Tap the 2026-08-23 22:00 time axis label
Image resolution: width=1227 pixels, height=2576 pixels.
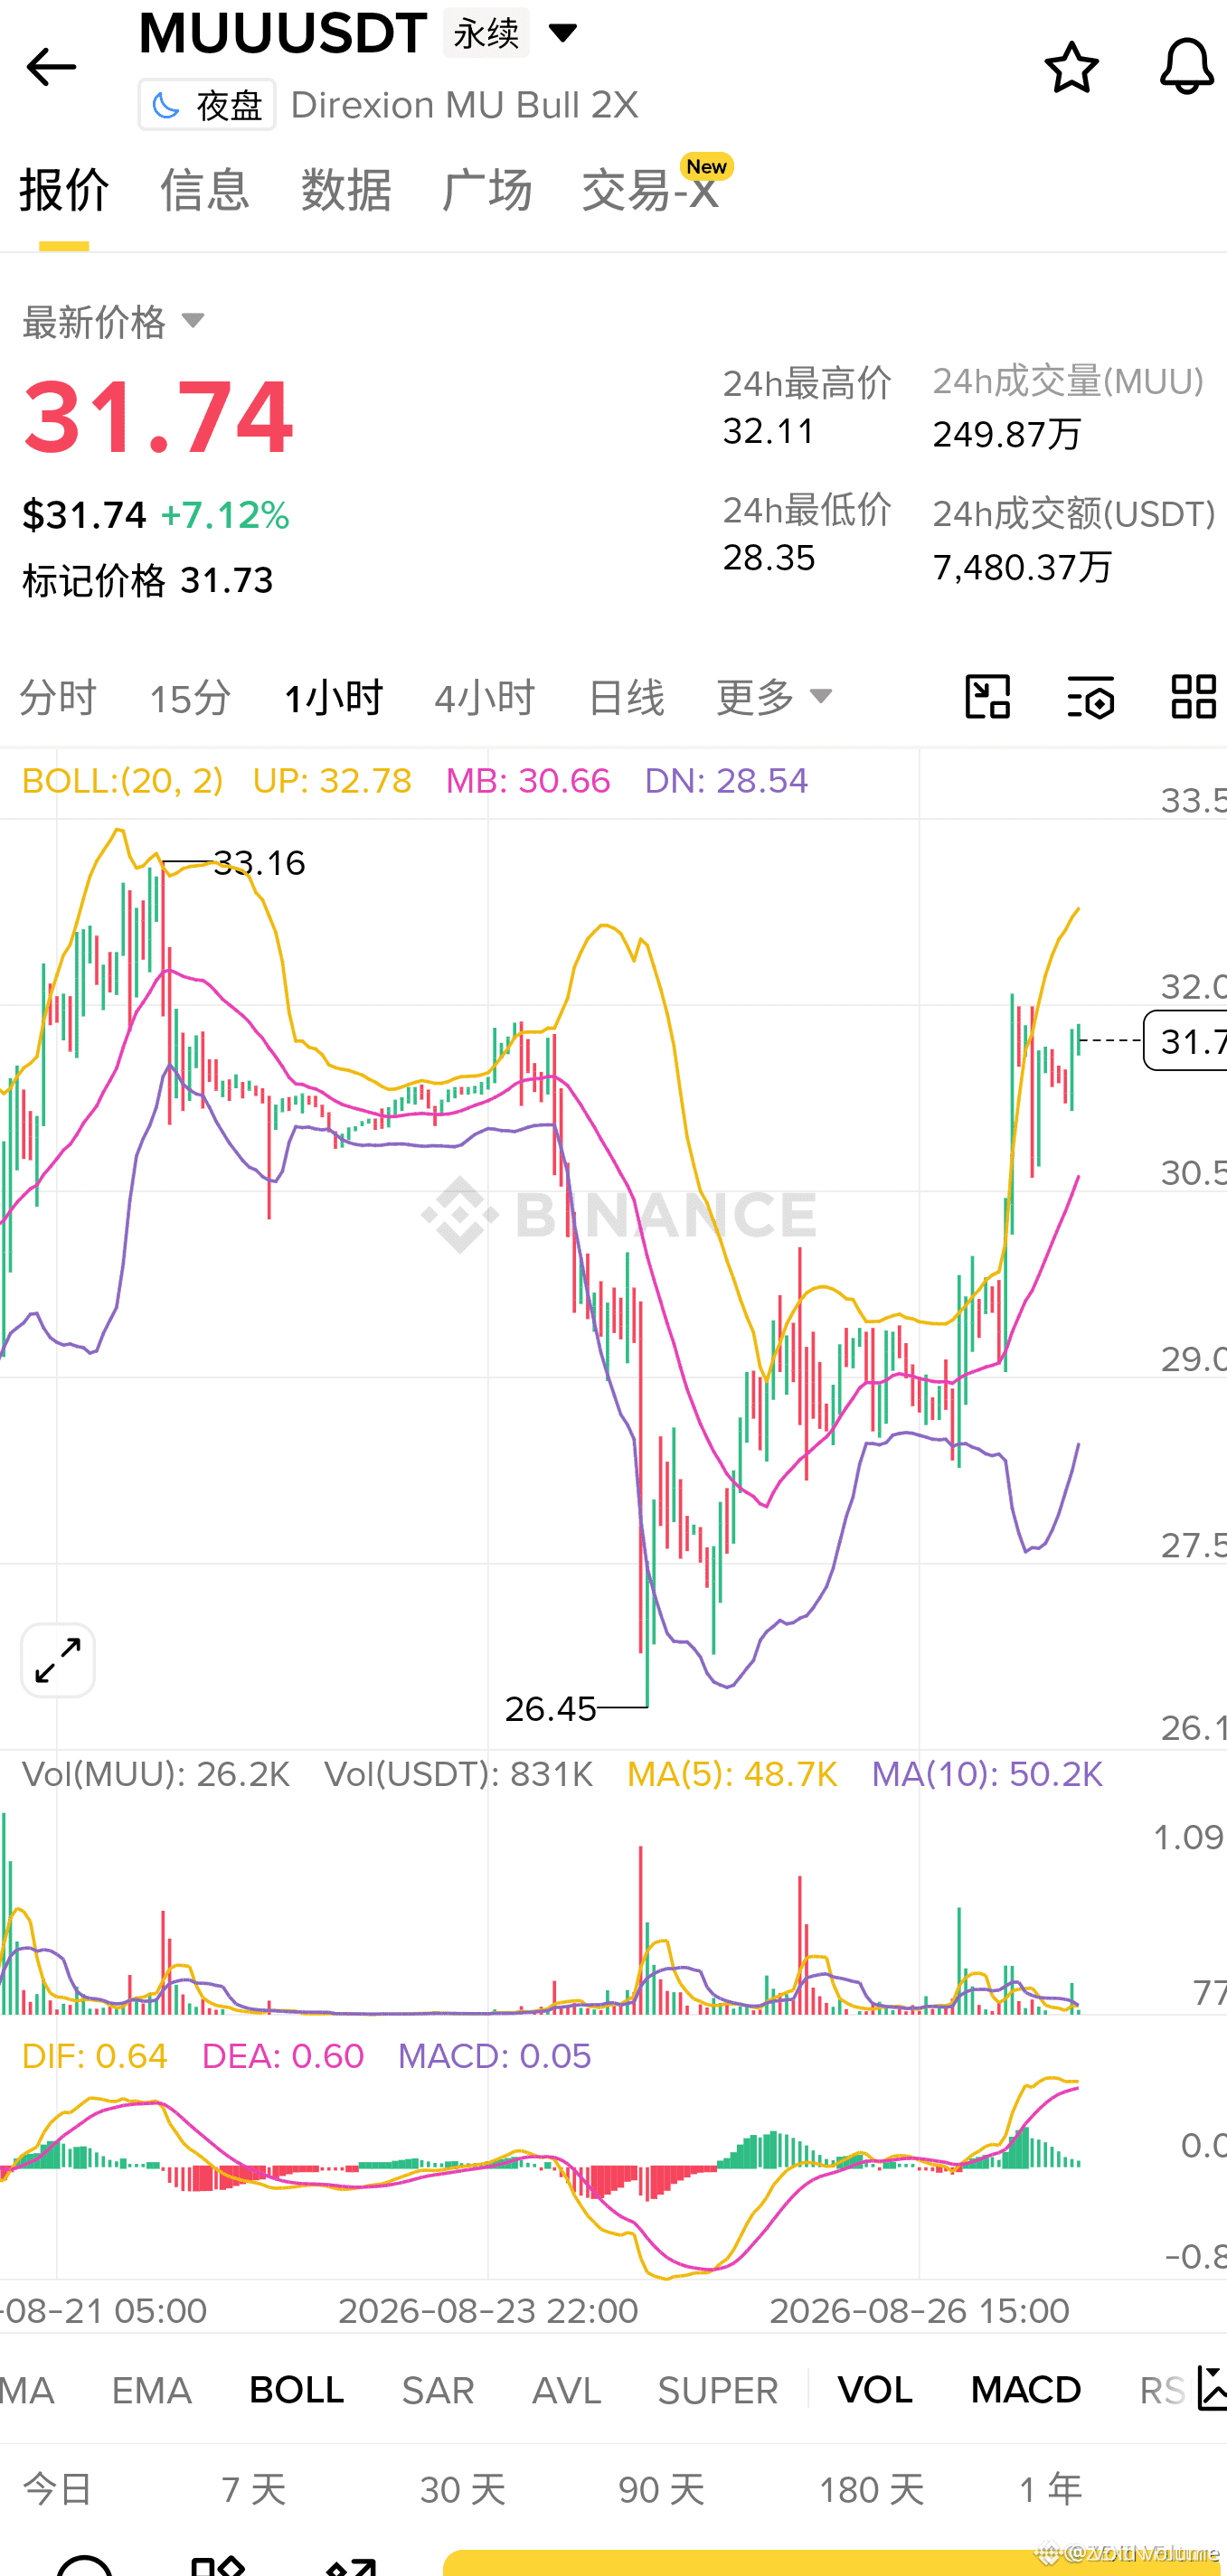pyautogui.click(x=488, y=2311)
